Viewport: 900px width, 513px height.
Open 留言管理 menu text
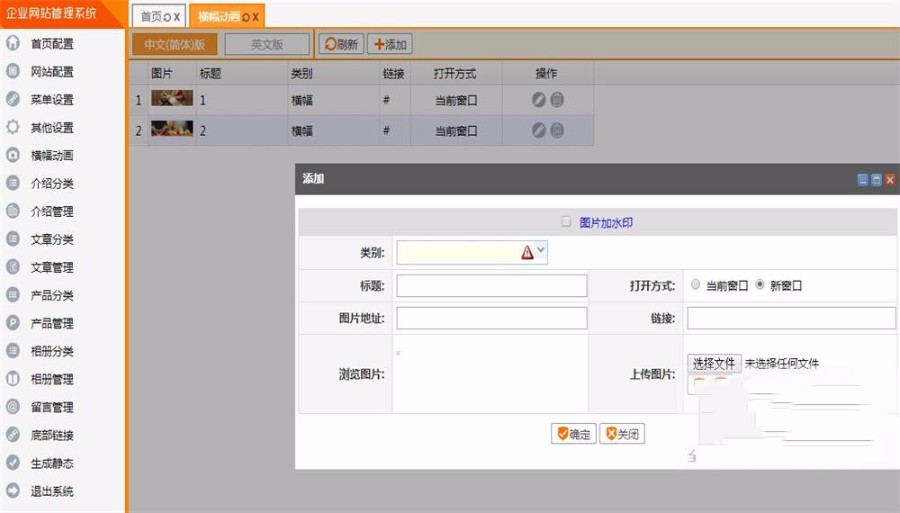click(x=52, y=407)
